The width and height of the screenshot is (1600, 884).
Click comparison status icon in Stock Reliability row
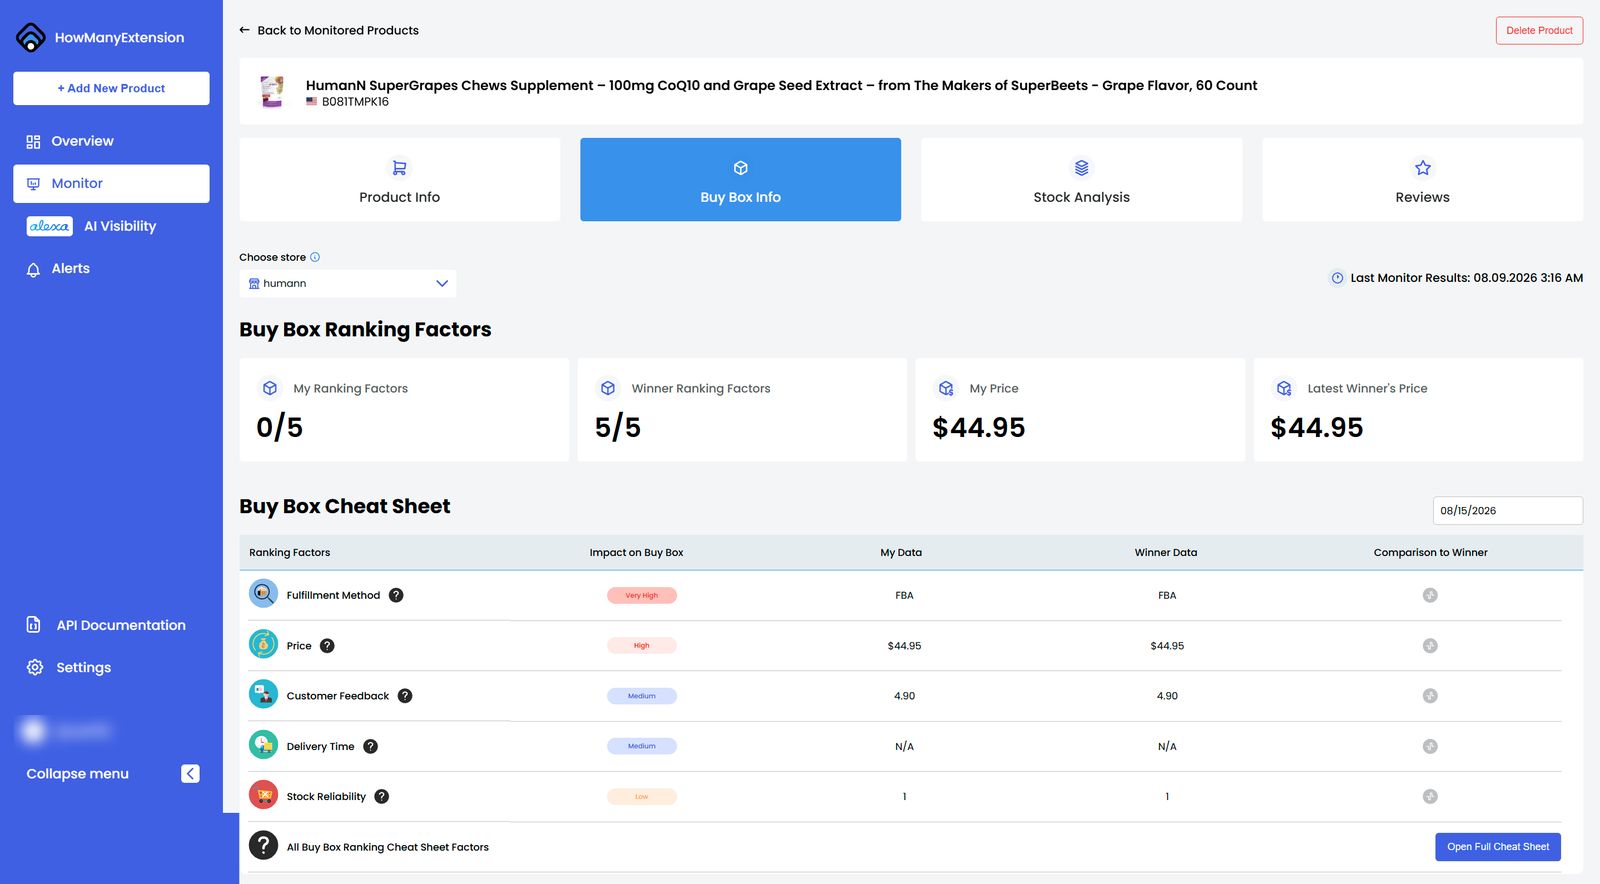1430,797
